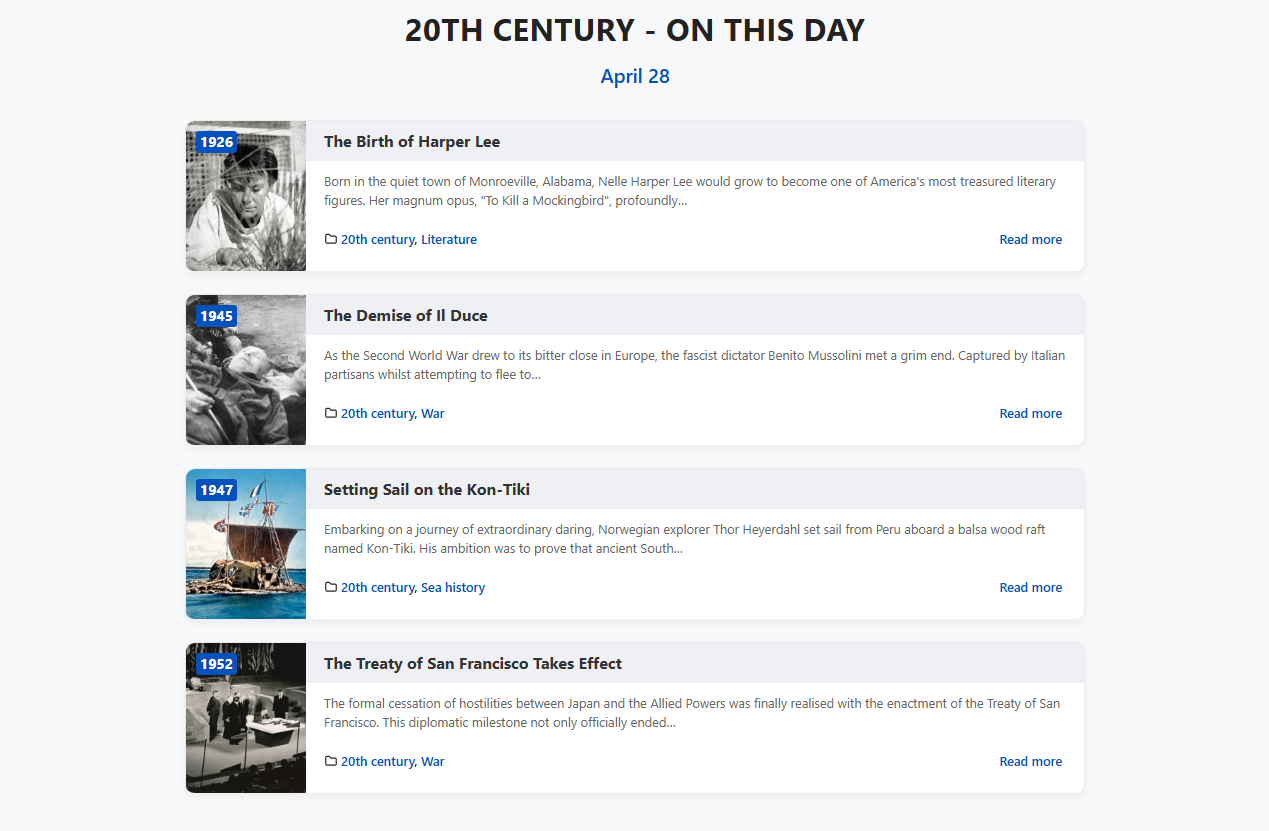1269x831 pixels.
Task: Open the Literature category link
Action: [x=449, y=239]
